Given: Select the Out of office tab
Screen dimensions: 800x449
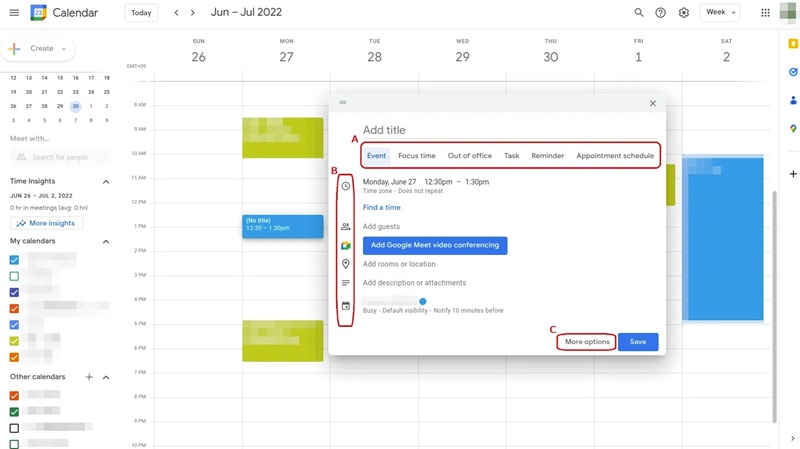Looking at the screenshot, I should (470, 156).
